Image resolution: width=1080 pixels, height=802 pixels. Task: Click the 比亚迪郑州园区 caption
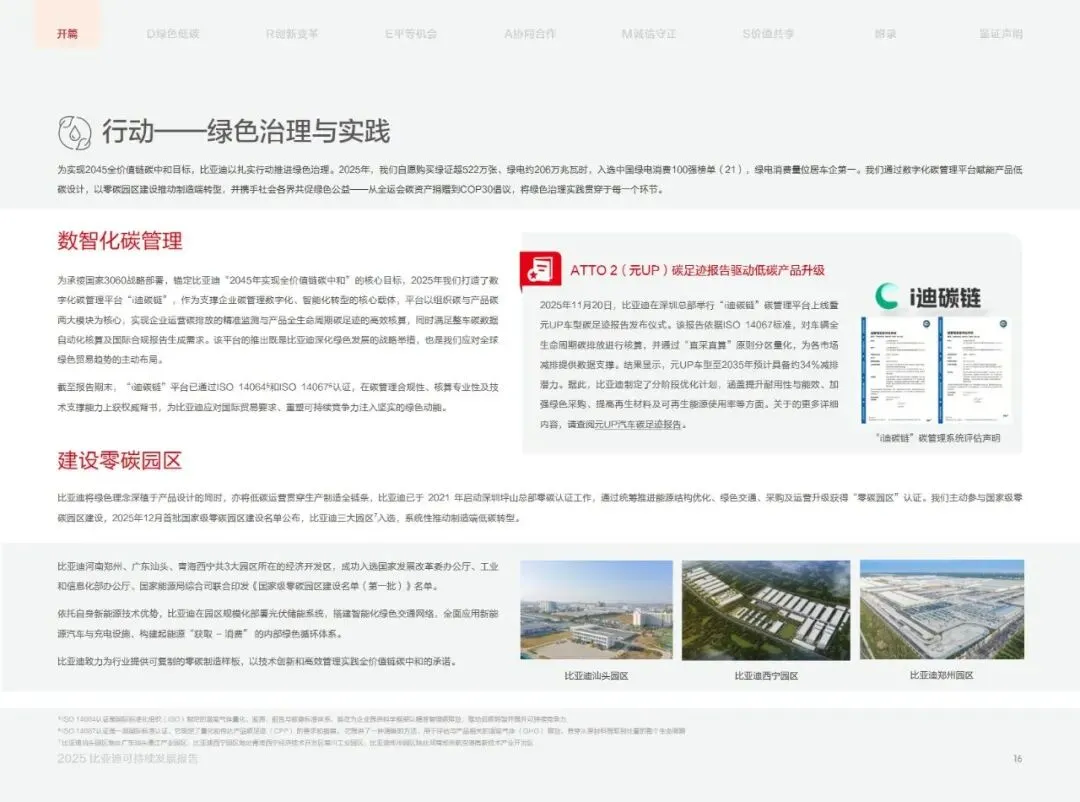click(x=942, y=675)
